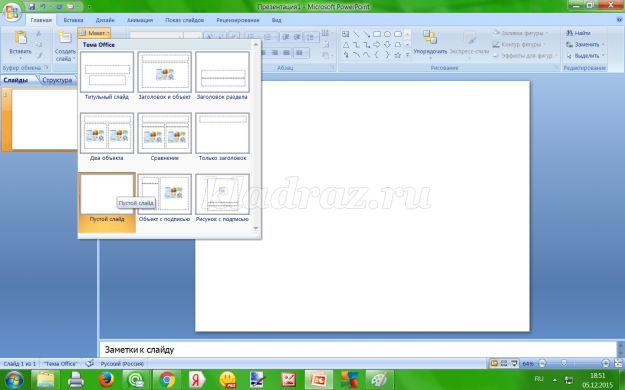Viewport: 625px width, 390px height.
Task: Expand the Заменить replace dropdown arrow
Action: [x=603, y=44]
